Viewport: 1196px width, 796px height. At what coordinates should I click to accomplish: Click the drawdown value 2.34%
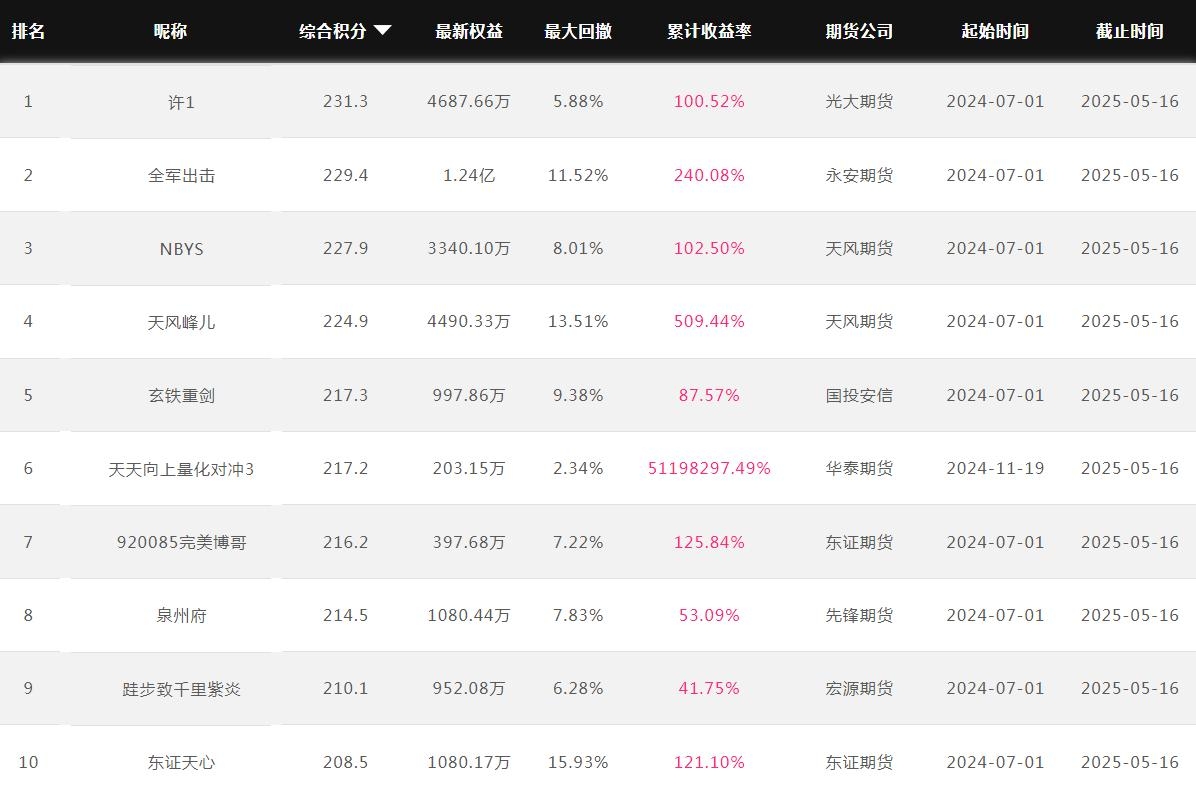click(578, 468)
